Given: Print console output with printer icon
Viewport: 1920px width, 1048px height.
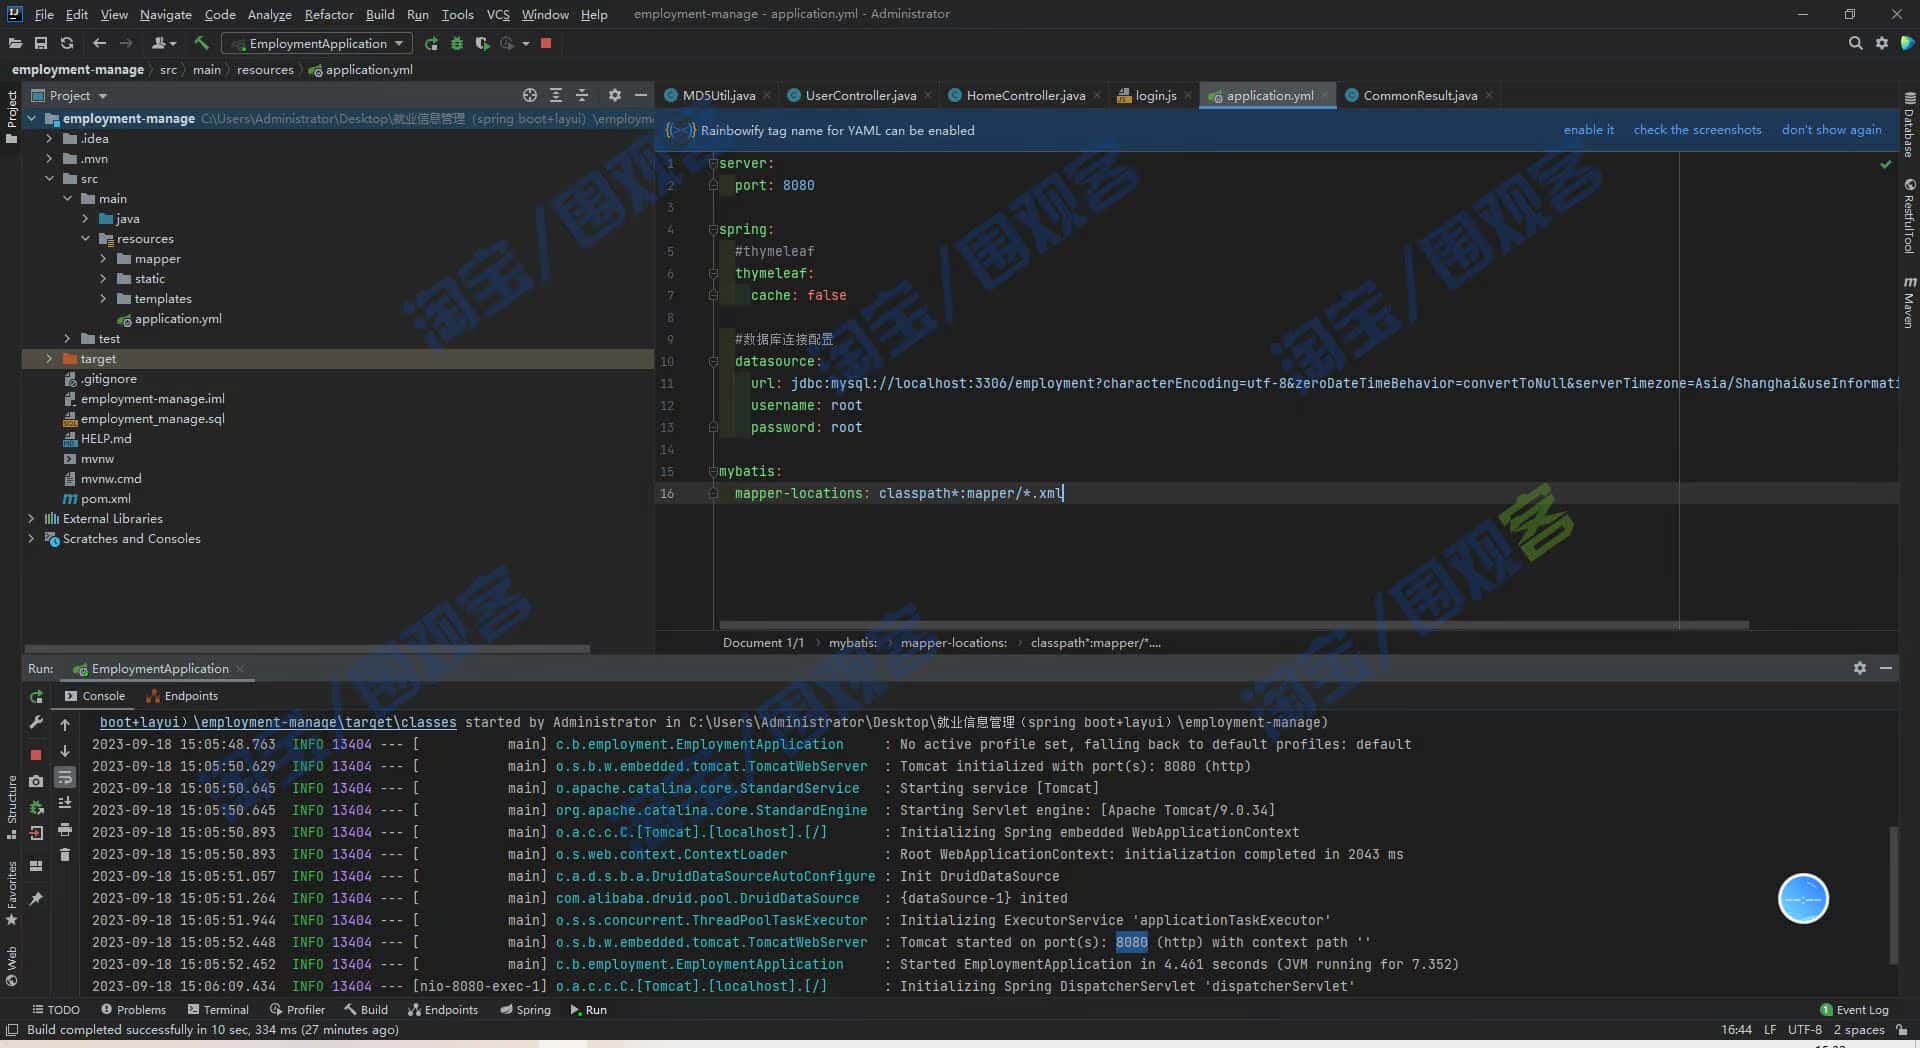Looking at the screenshot, I should (x=65, y=829).
